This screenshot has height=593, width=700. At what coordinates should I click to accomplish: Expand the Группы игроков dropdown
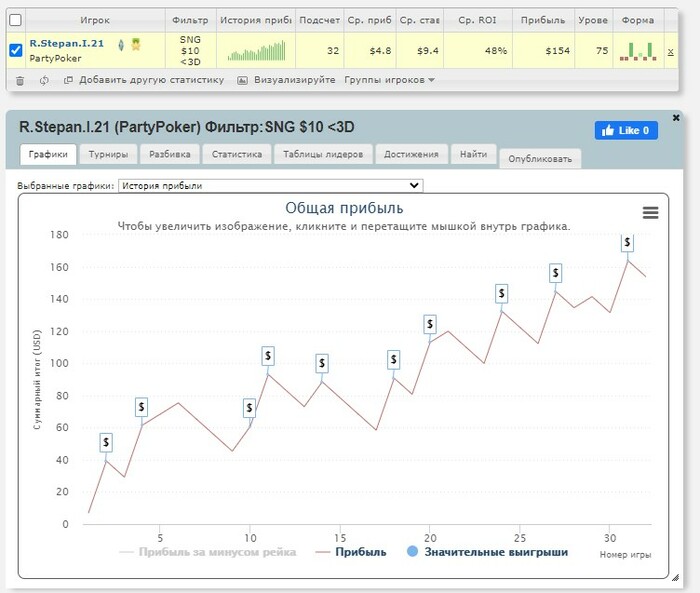point(389,80)
